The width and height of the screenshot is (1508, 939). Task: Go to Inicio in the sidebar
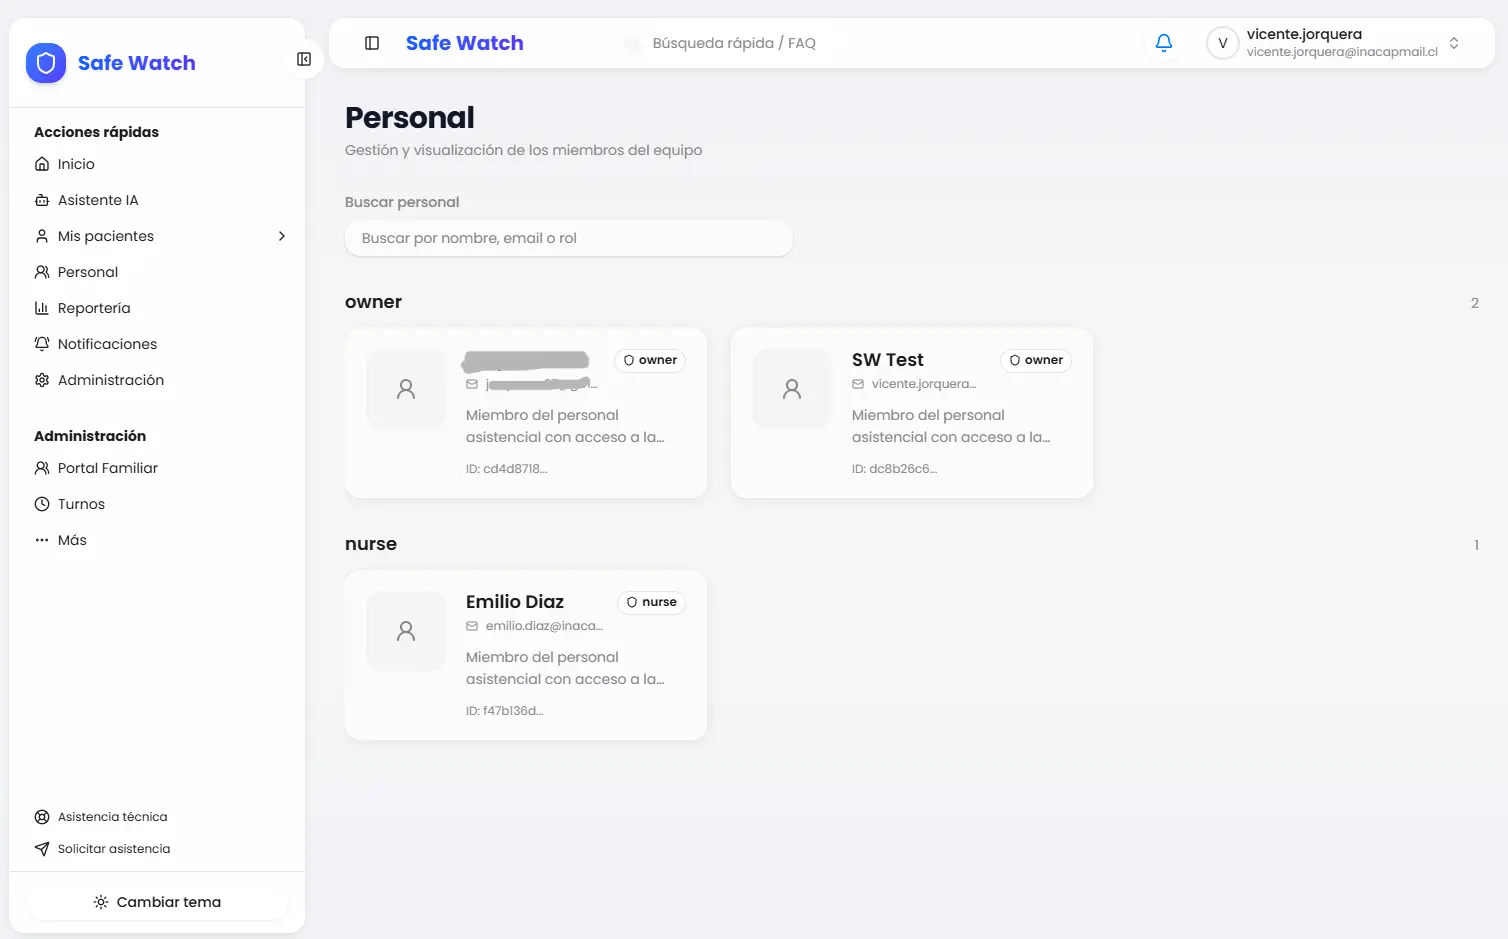tap(75, 164)
